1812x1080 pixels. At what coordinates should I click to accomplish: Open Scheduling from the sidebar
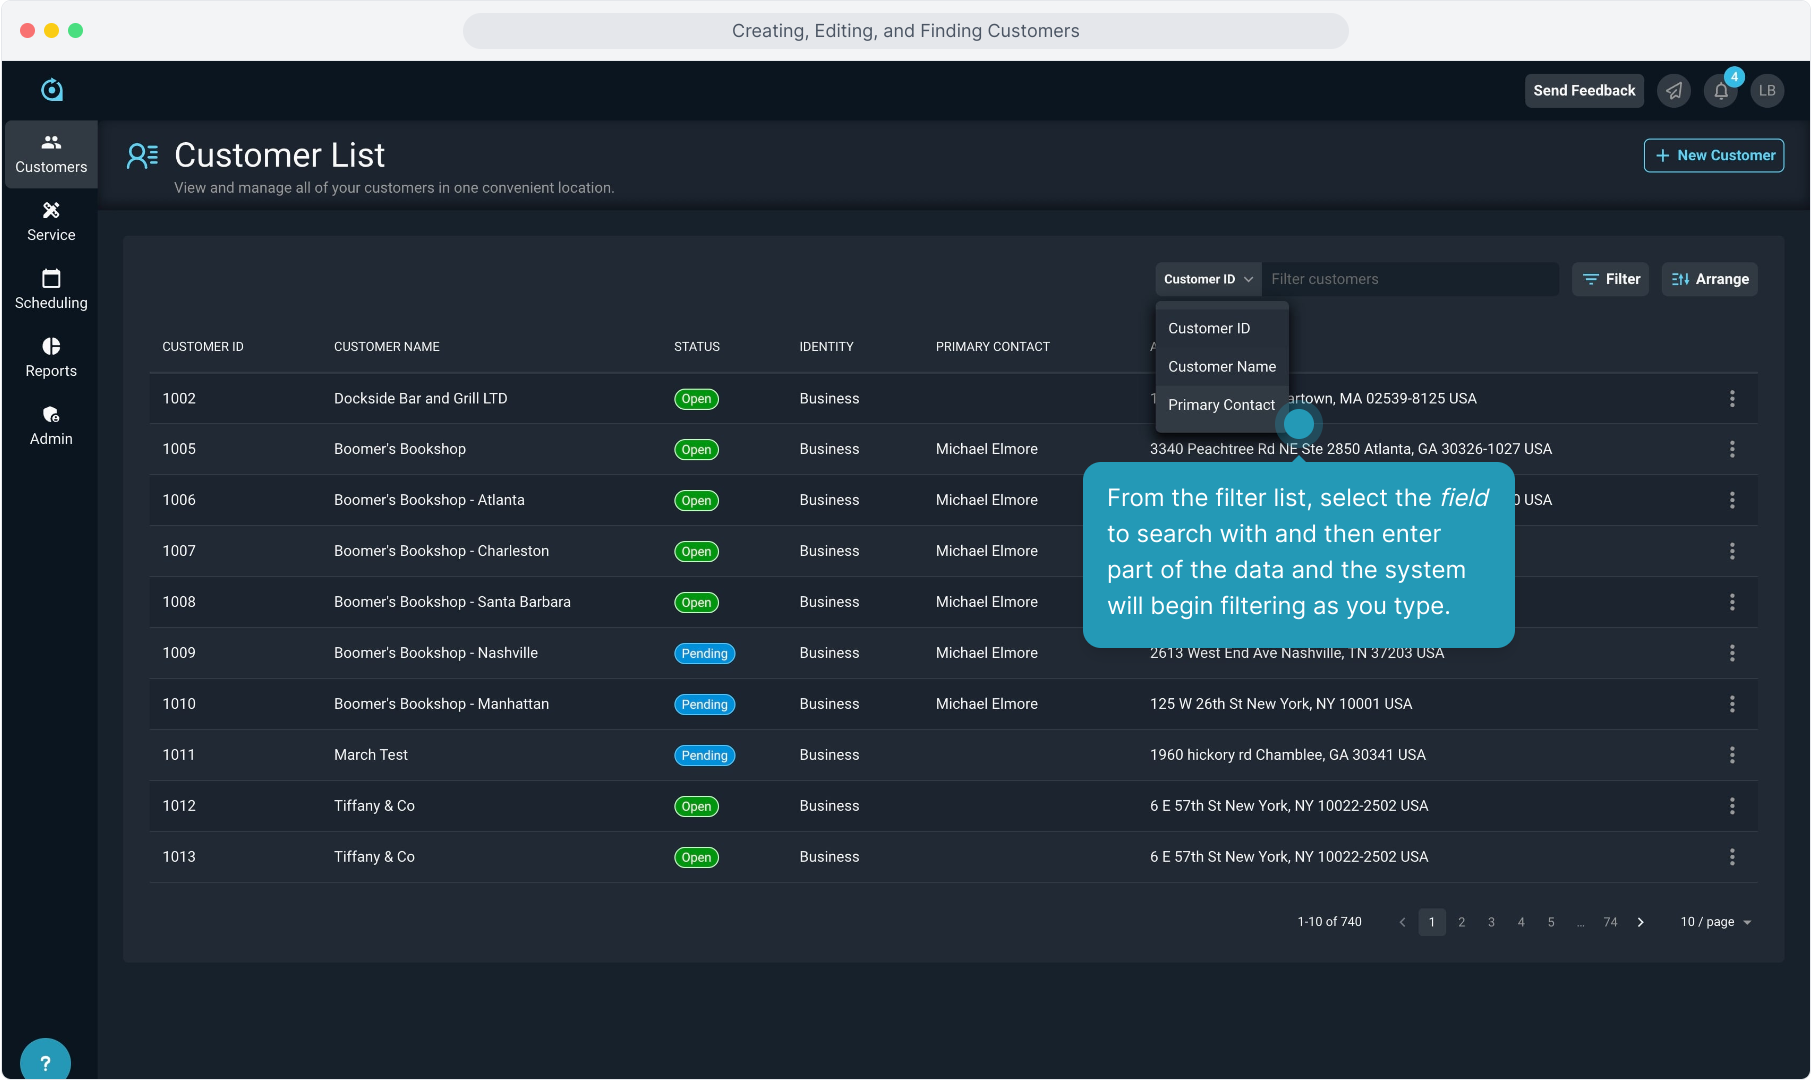pyautogui.click(x=51, y=290)
